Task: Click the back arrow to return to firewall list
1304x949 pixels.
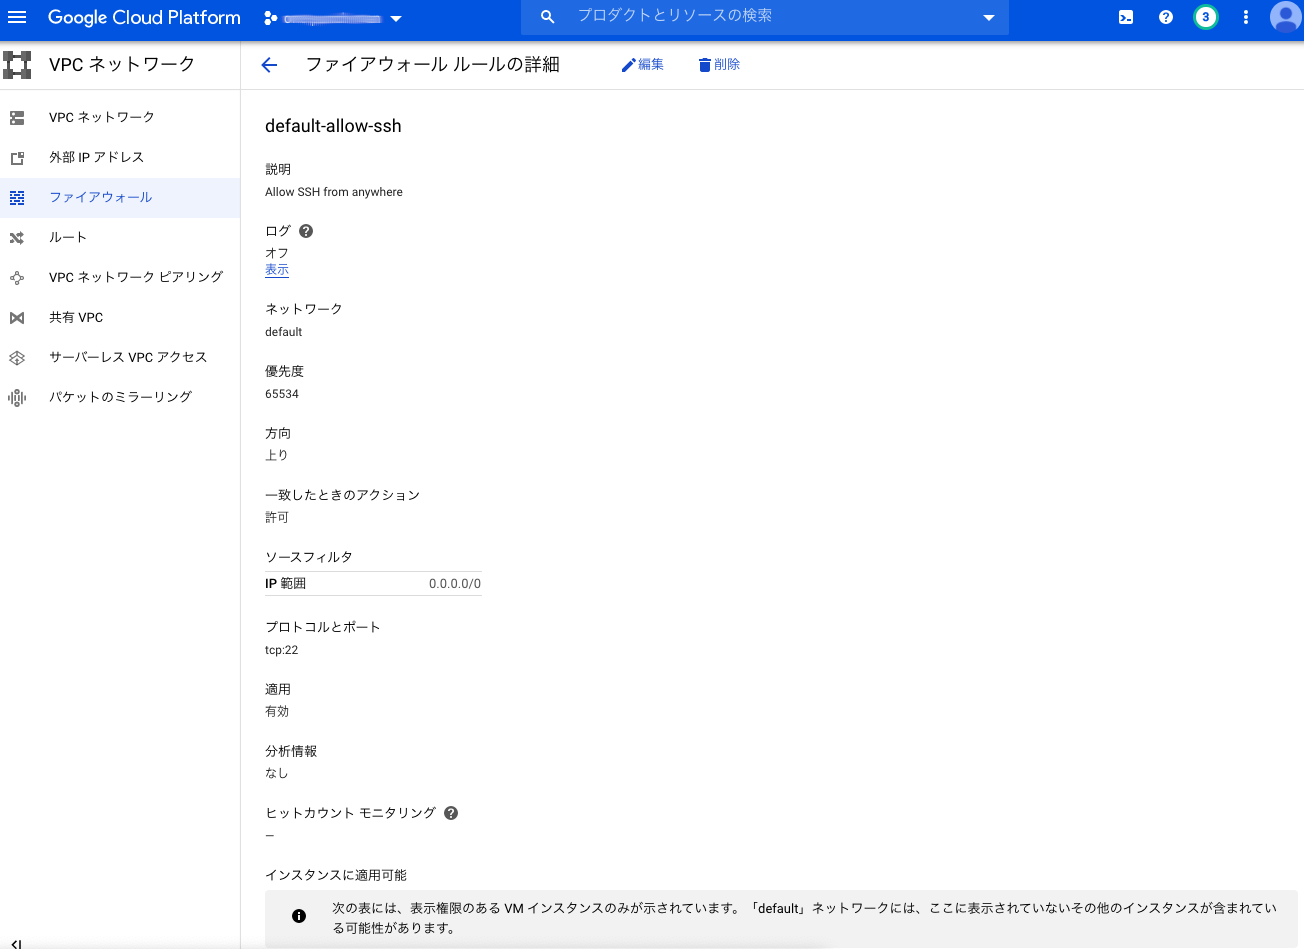Action: pyautogui.click(x=268, y=64)
